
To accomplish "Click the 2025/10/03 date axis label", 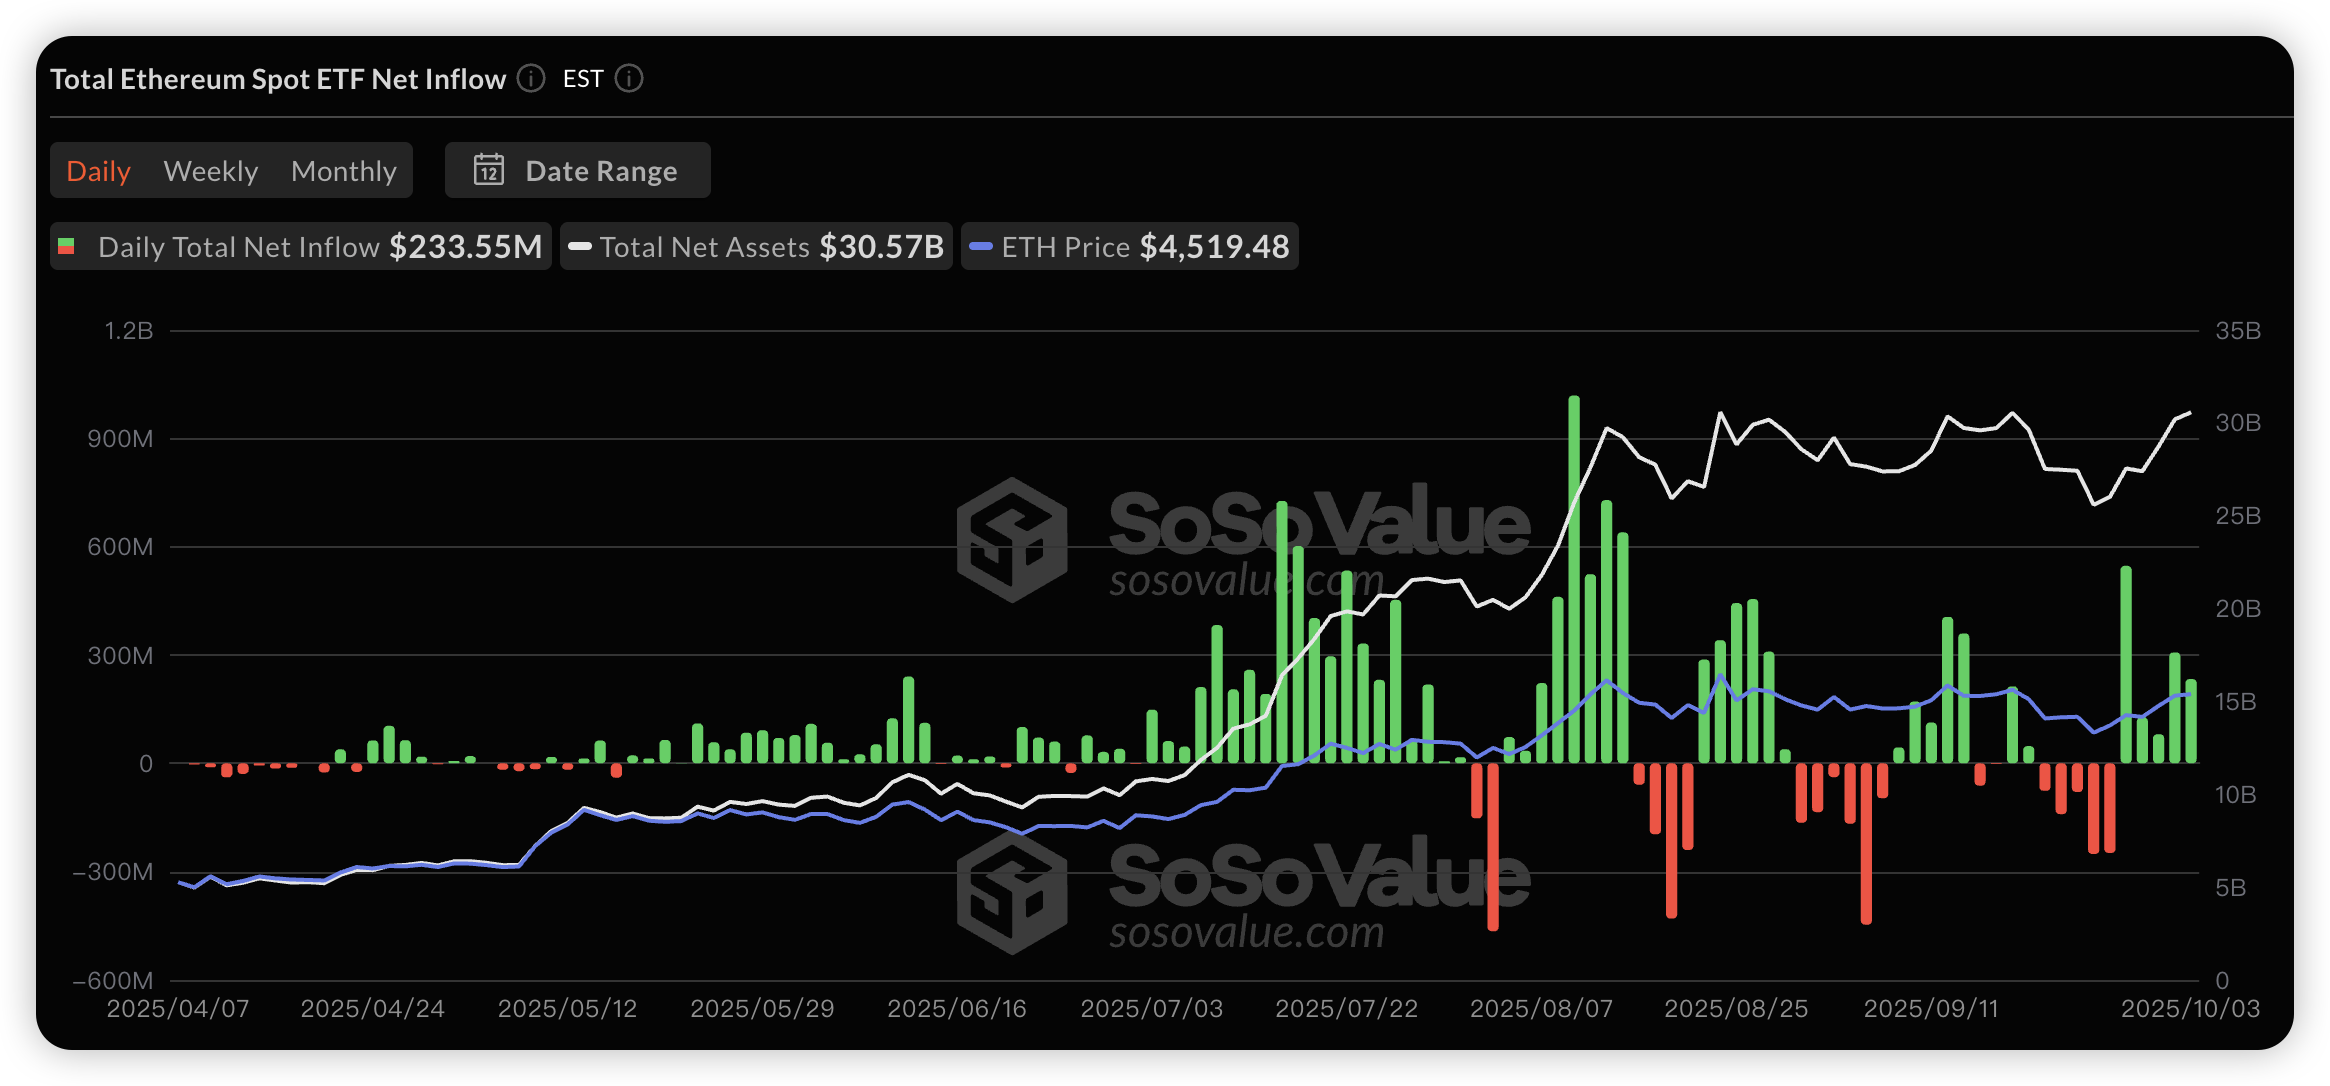I will 2190,1008.
